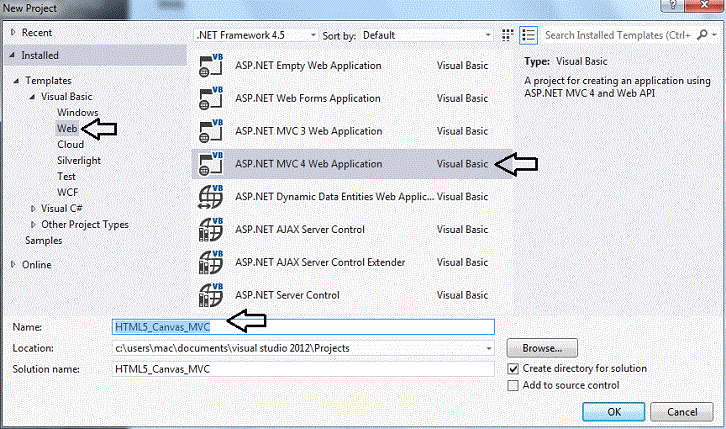Expand the Recent section
Screen dimensions: 726x429
click(x=13, y=32)
